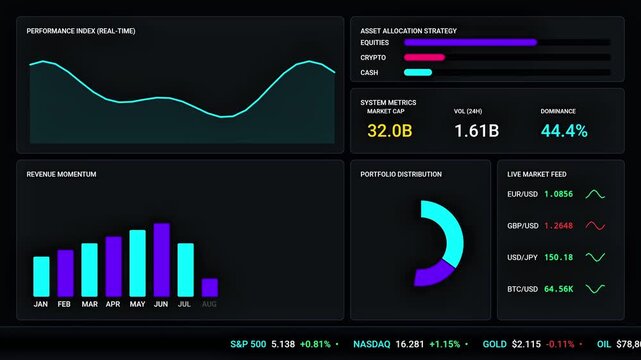The image size is (641, 360).
Task: Click the BTC/USD price 64.56K
Action: click(558, 289)
